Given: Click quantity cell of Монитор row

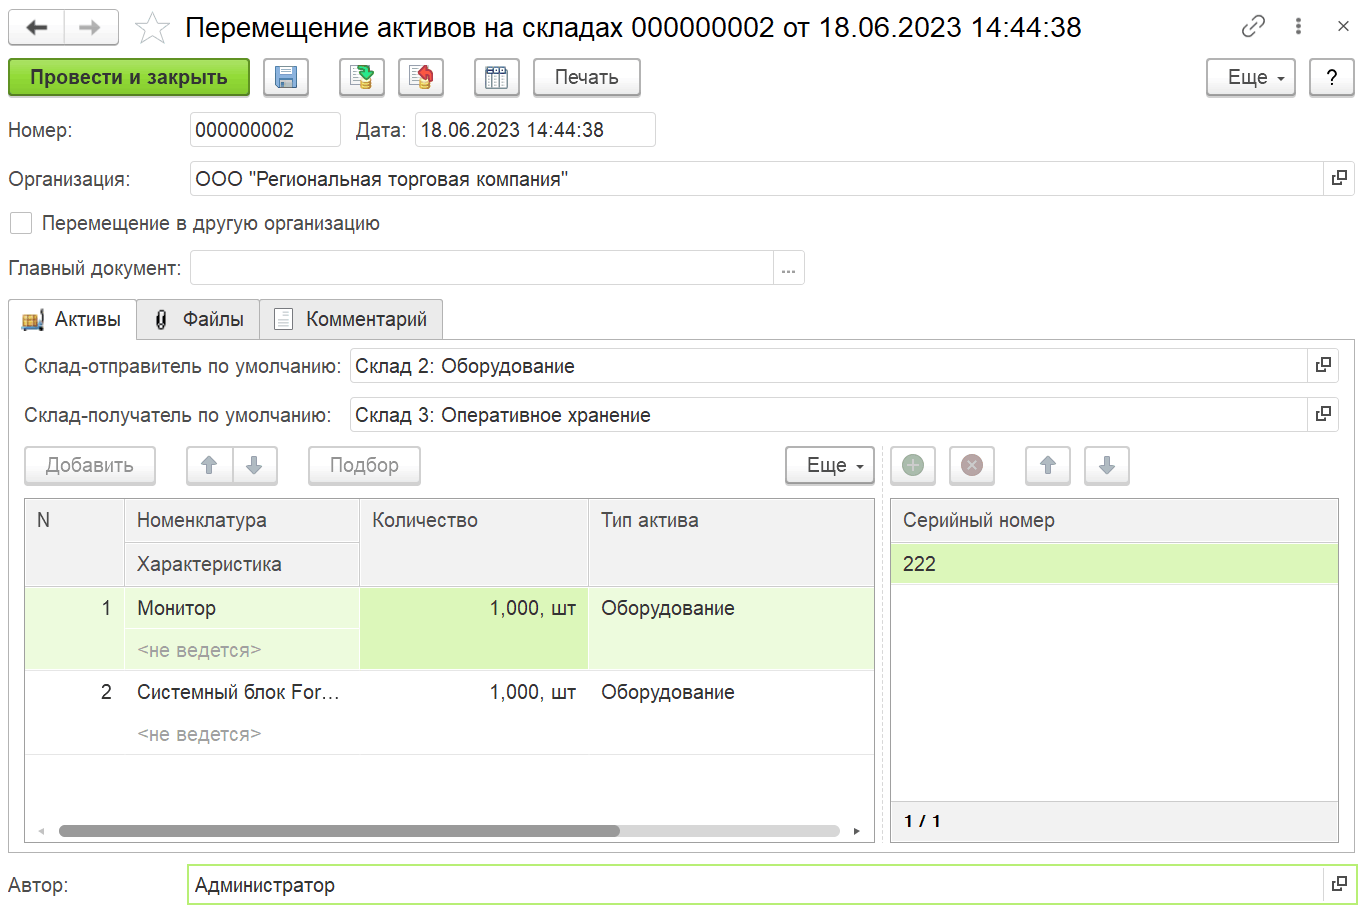Looking at the screenshot, I should 474,628.
